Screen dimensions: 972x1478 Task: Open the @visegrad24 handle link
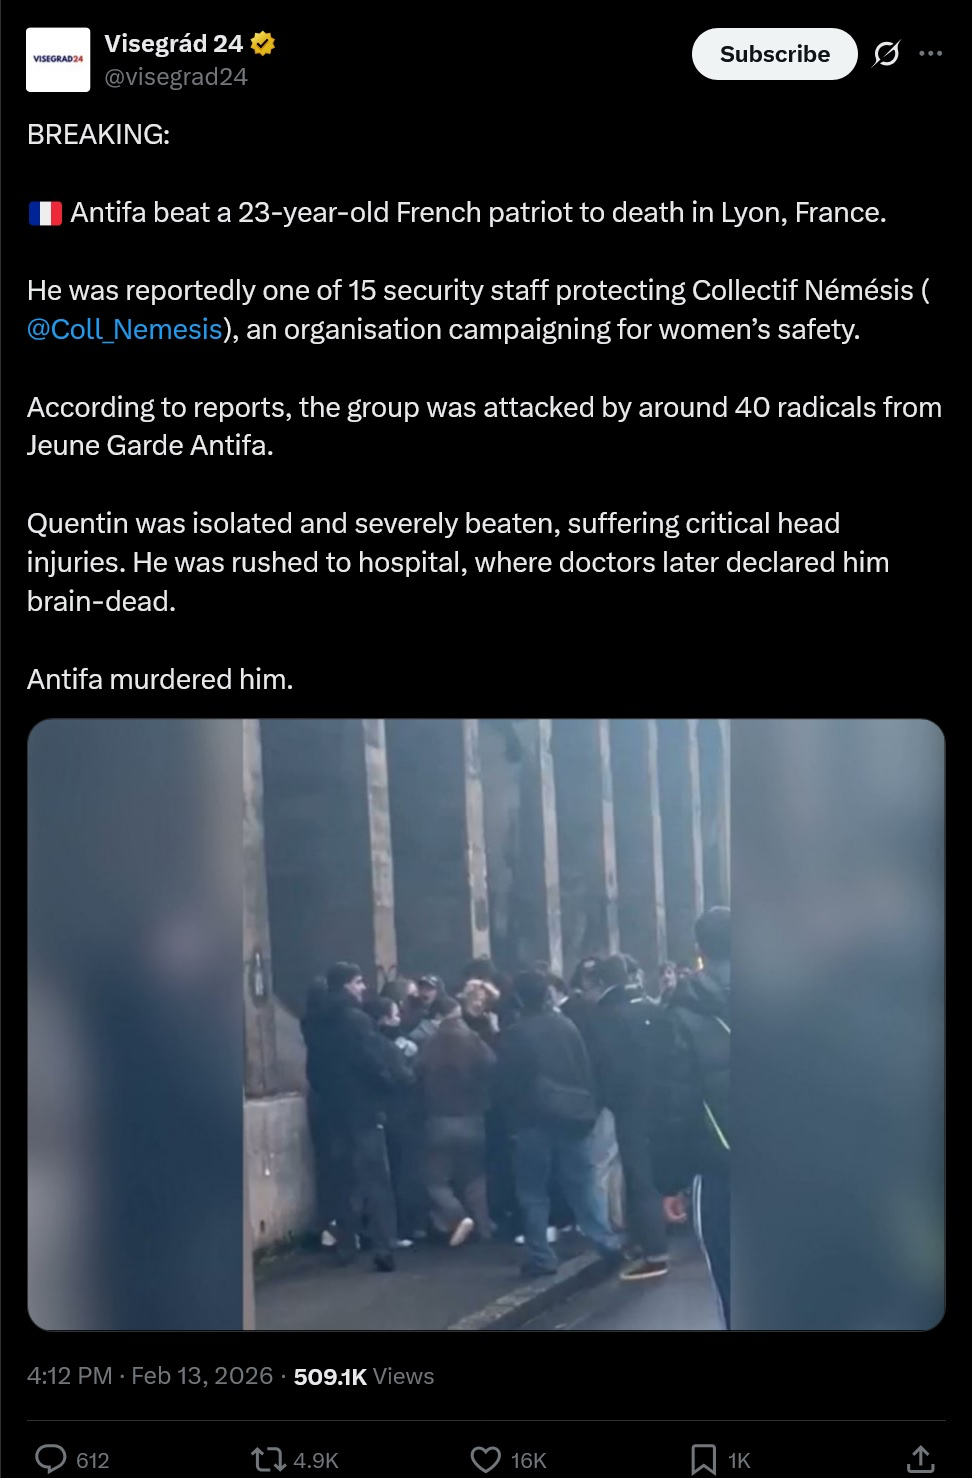(176, 77)
